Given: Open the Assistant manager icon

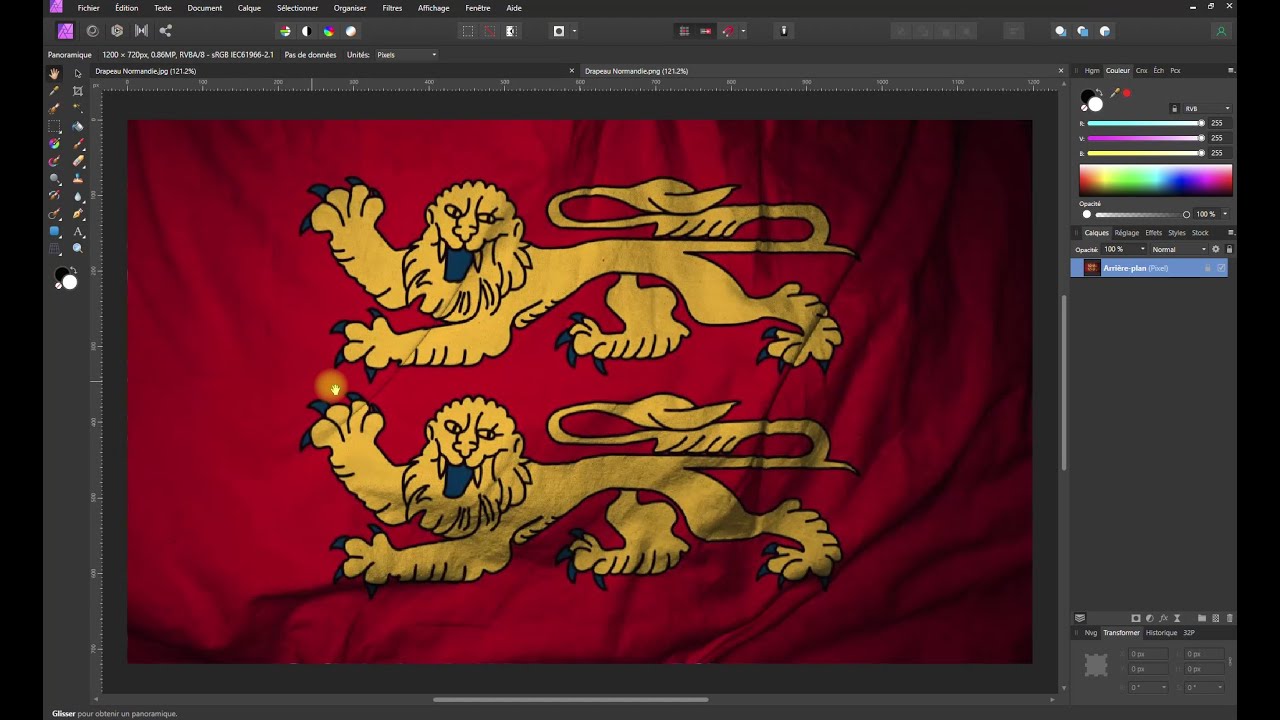Looking at the screenshot, I should (x=784, y=31).
